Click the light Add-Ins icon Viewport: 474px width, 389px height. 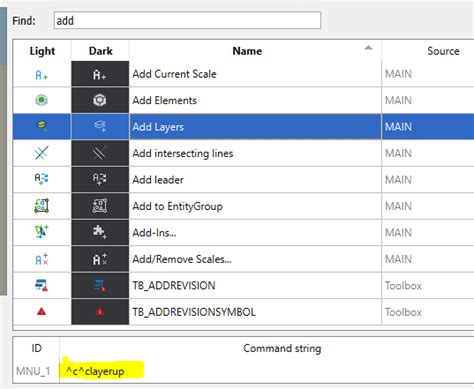click(42, 232)
